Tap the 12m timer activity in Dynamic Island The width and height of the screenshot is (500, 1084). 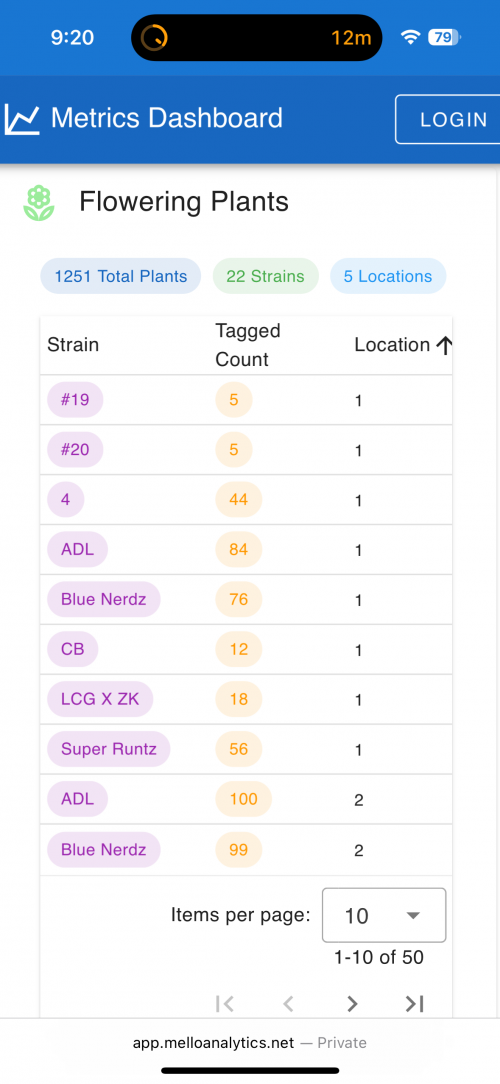coord(351,37)
